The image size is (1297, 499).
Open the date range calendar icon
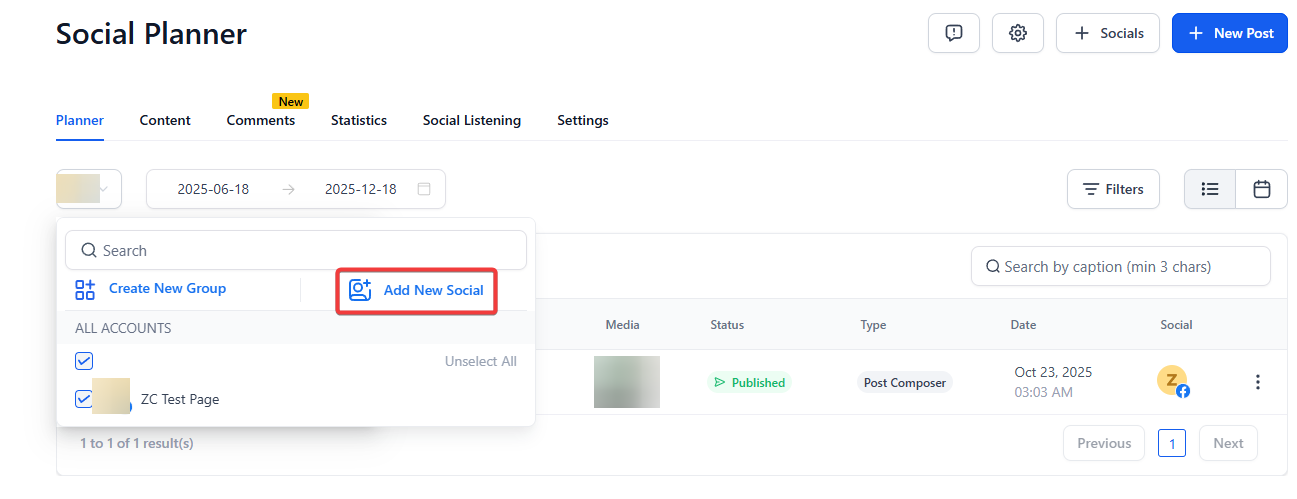click(424, 189)
